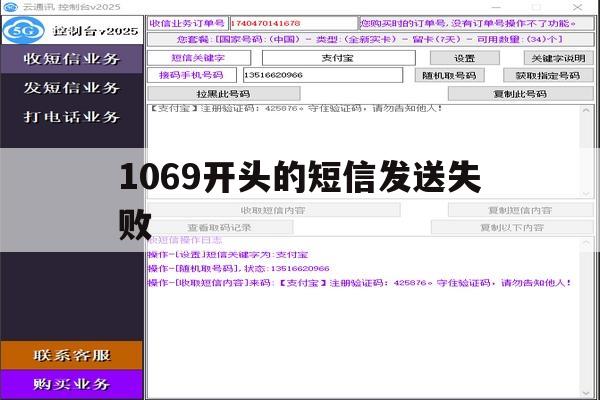Click the 随机取号码 button
This screenshot has width=600, height=400.
pyautogui.click(x=449, y=75)
